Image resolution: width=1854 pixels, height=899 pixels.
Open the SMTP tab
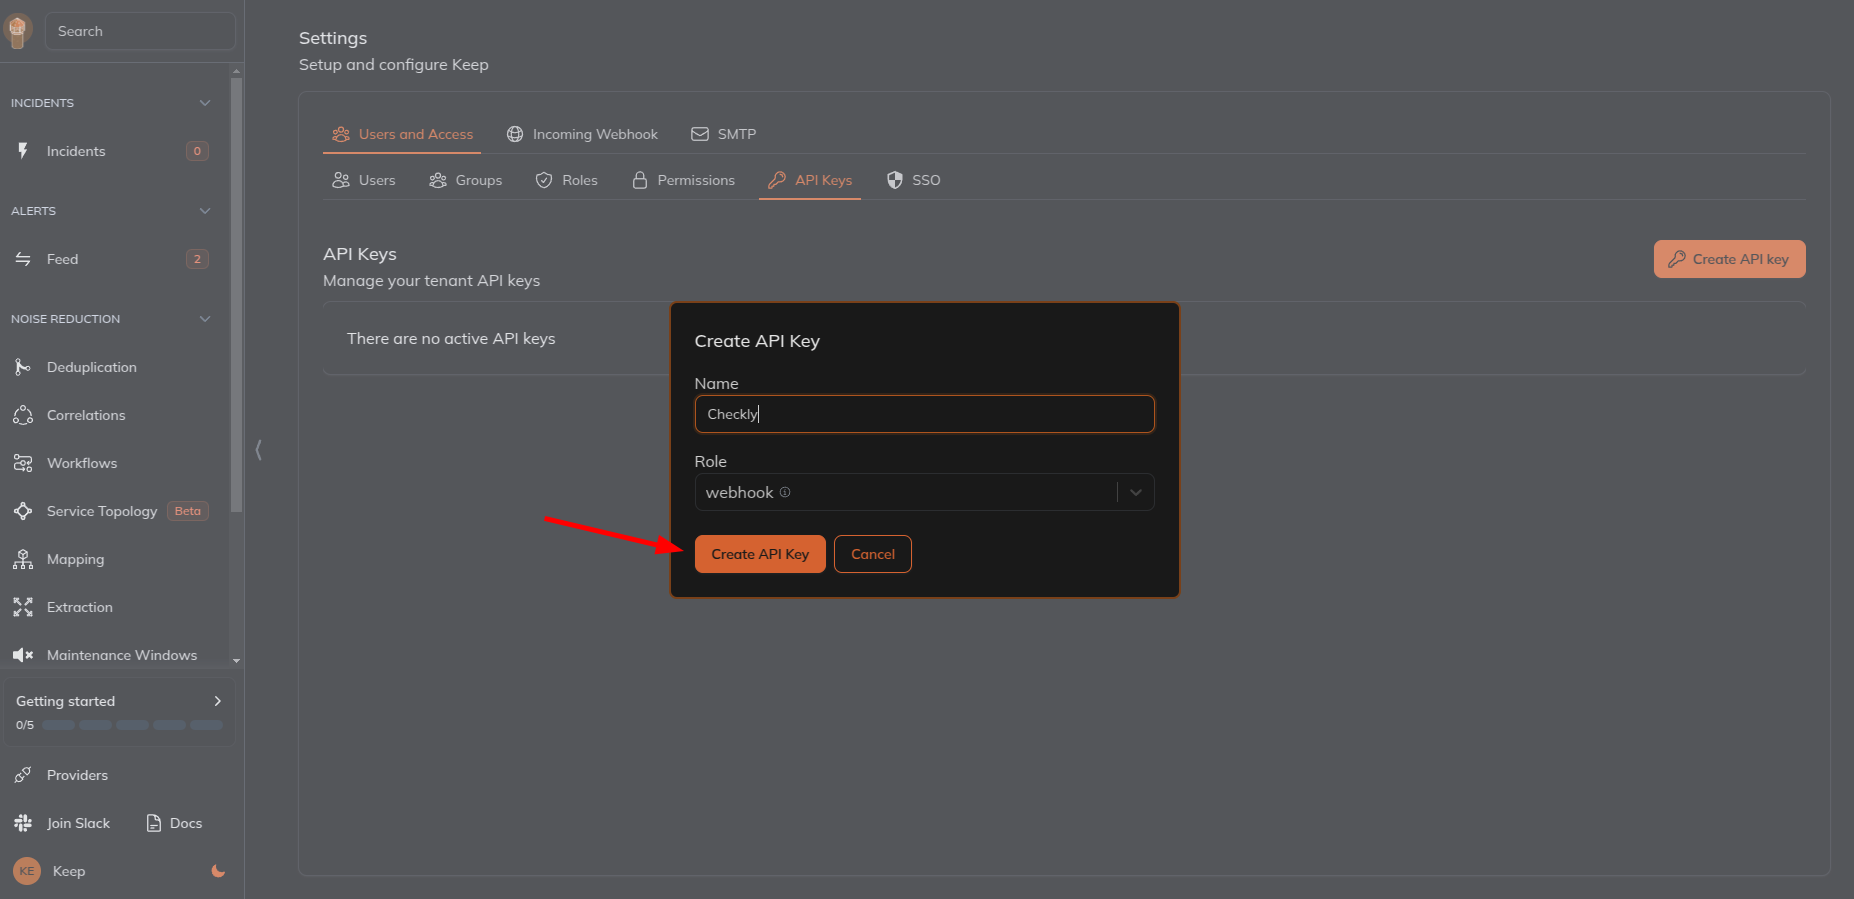click(x=723, y=134)
